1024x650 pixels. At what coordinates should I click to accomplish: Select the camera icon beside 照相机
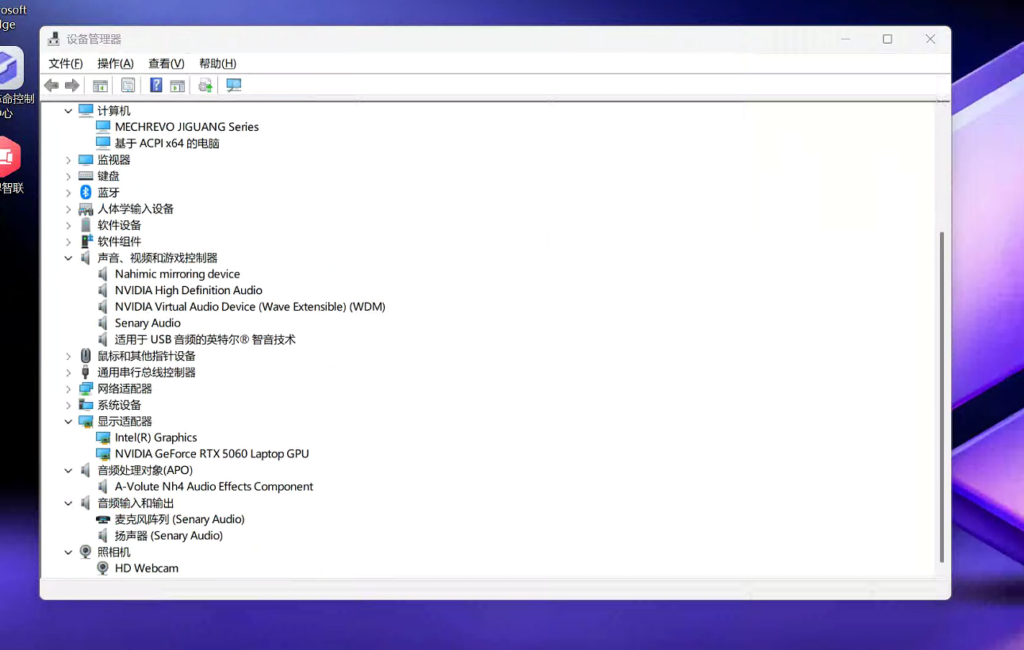point(86,551)
